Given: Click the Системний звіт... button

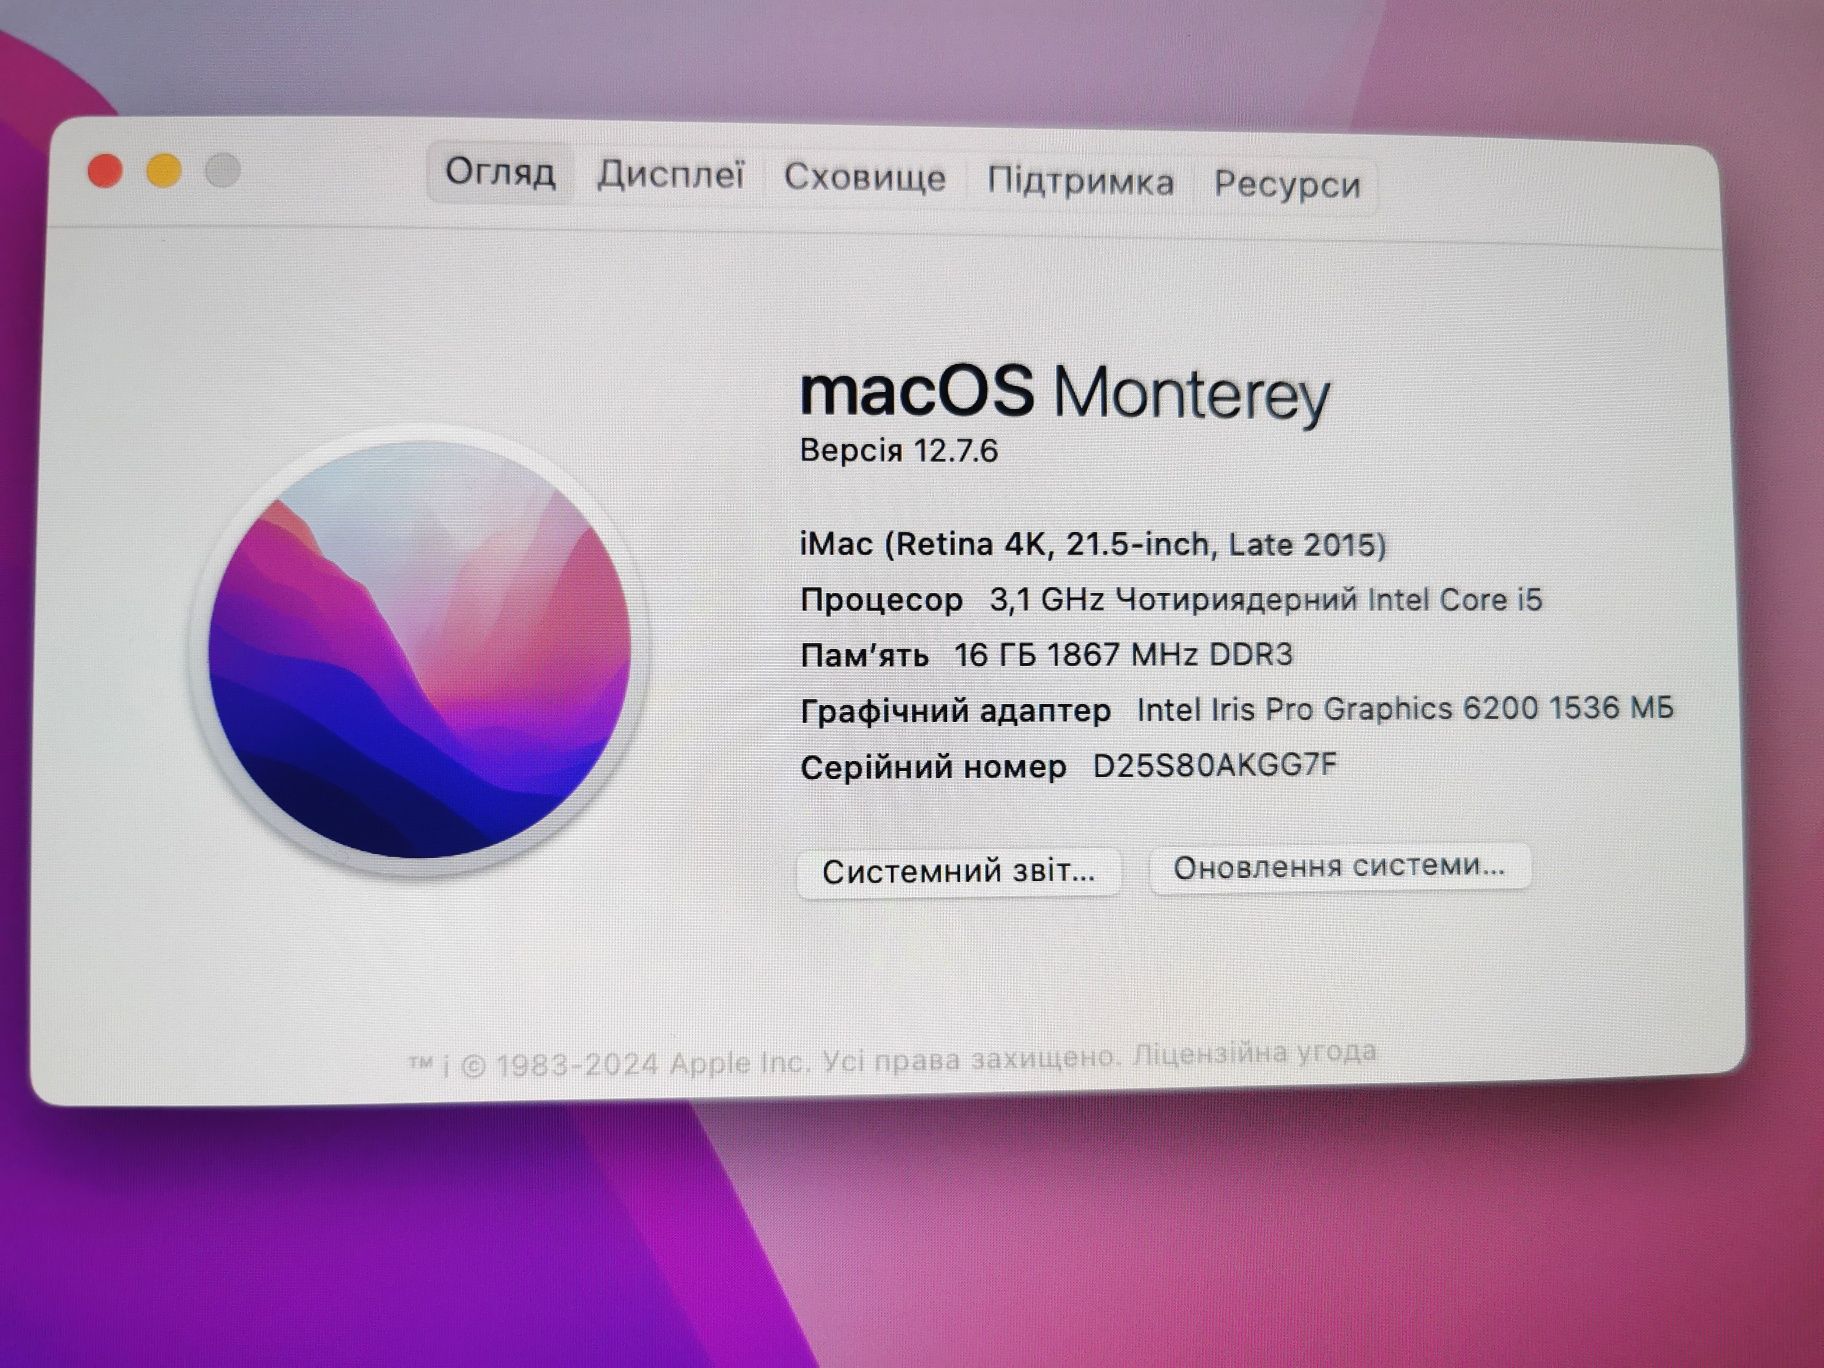Looking at the screenshot, I should [x=959, y=871].
